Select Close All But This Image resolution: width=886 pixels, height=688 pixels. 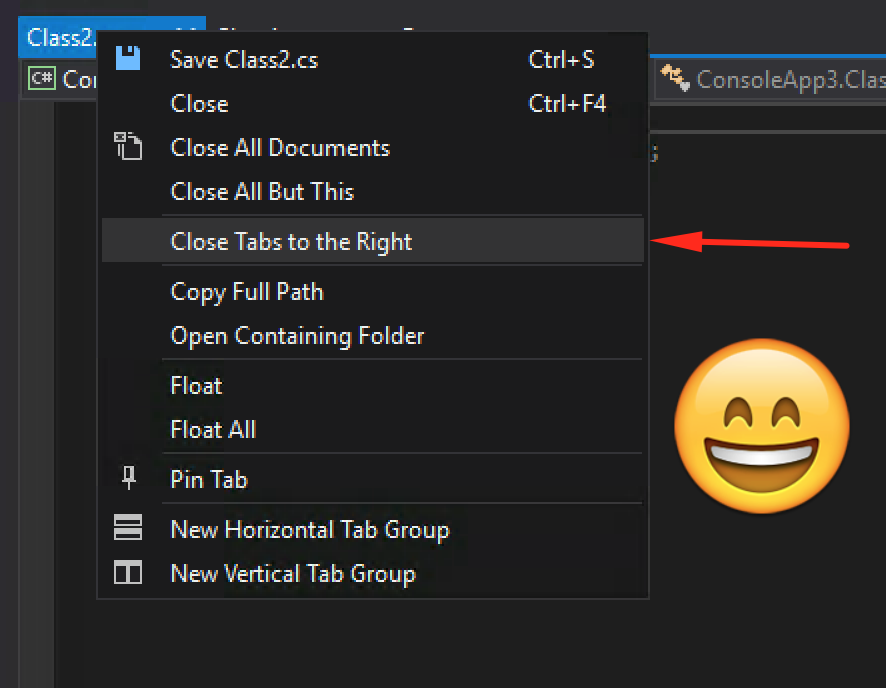[262, 191]
